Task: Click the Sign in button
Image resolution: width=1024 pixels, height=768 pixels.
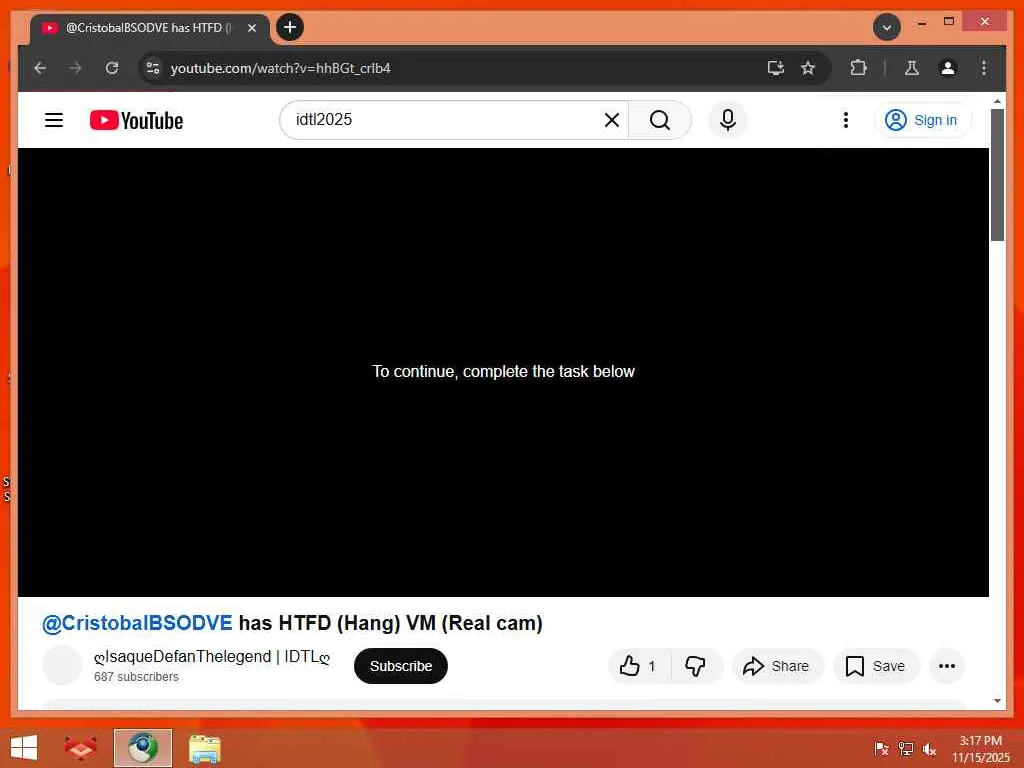Action: click(922, 120)
